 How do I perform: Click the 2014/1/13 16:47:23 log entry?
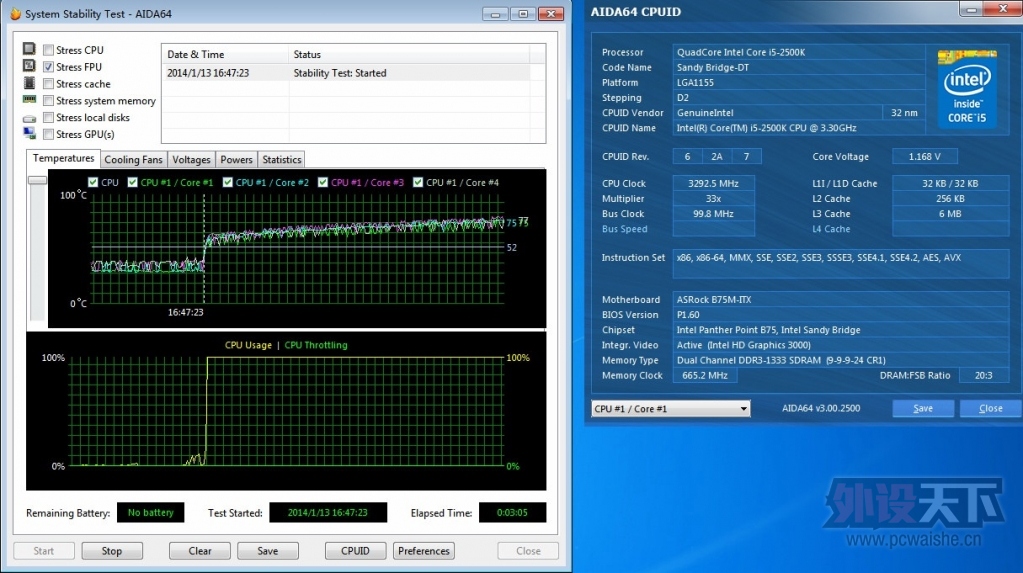(208, 73)
